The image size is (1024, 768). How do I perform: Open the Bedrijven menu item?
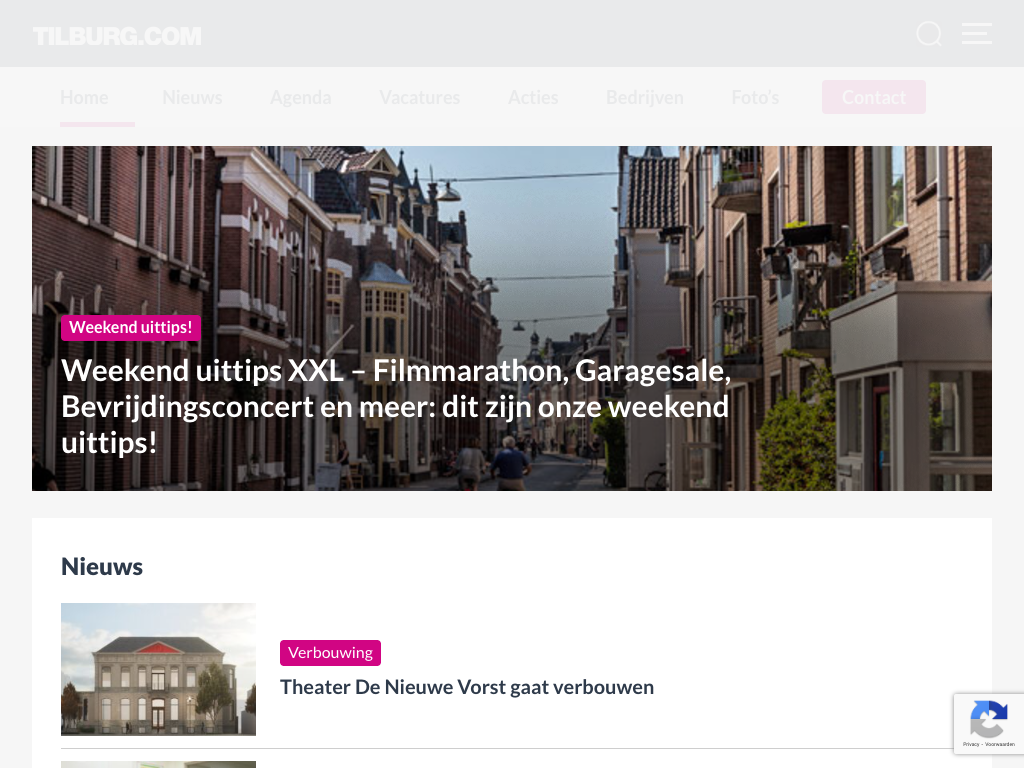(x=645, y=97)
